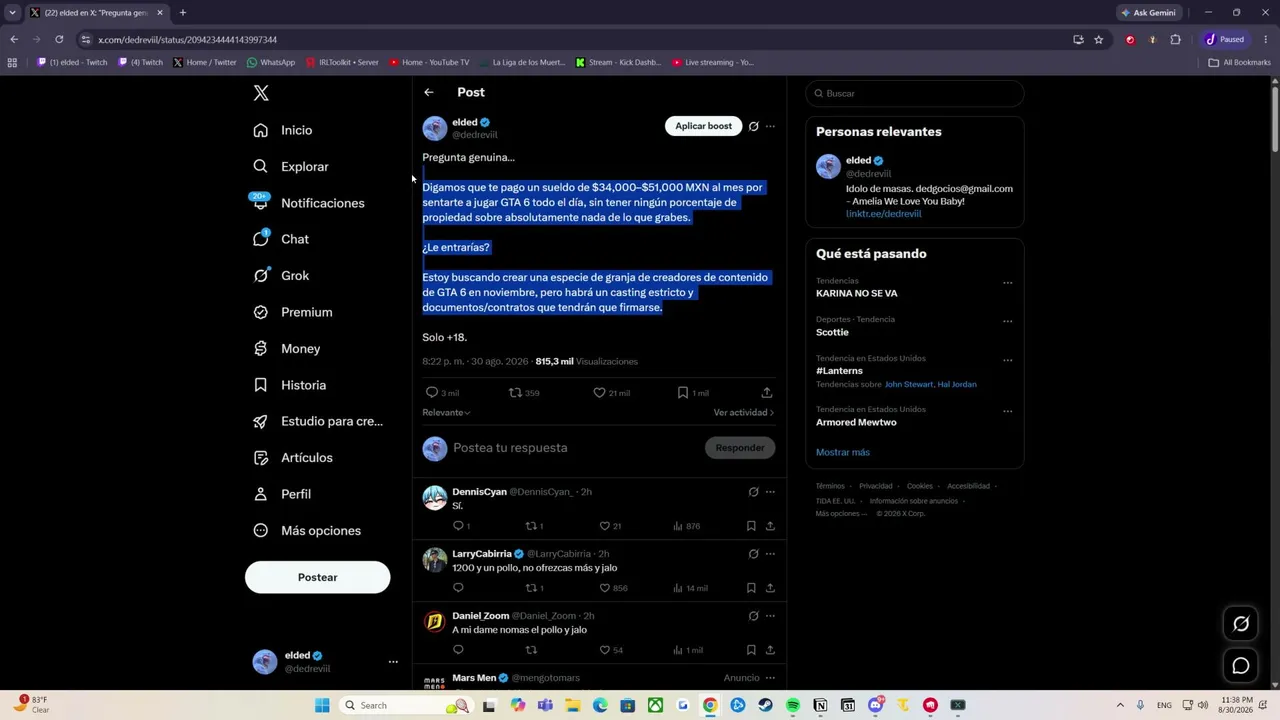Open the floating chat messages button
This screenshot has height=720, width=1280.
(x=1241, y=666)
